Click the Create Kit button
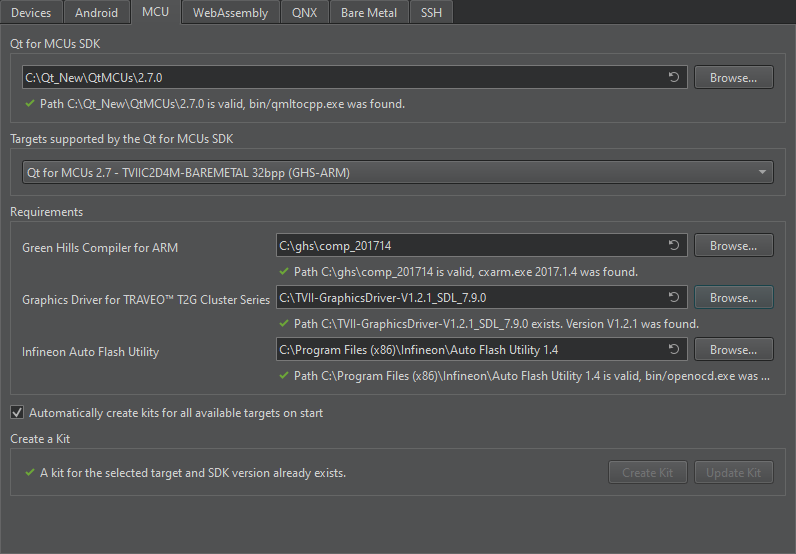Screen dimensions: 796x554 point(647,473)
